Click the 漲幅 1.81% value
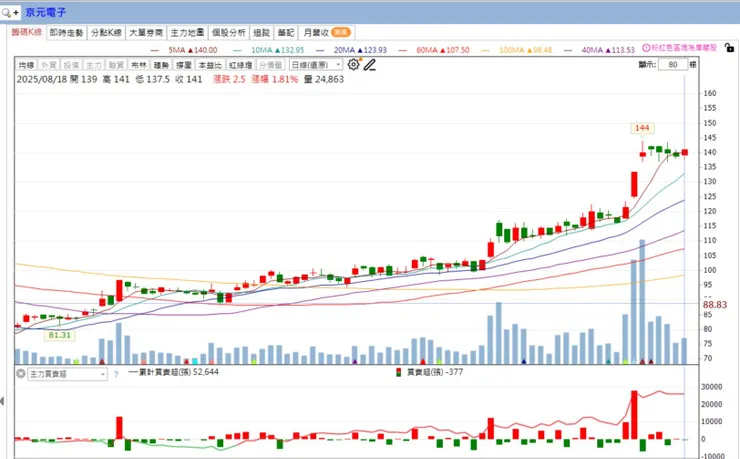This screenshot has width=740, height=459. click(x=275, y=79)
